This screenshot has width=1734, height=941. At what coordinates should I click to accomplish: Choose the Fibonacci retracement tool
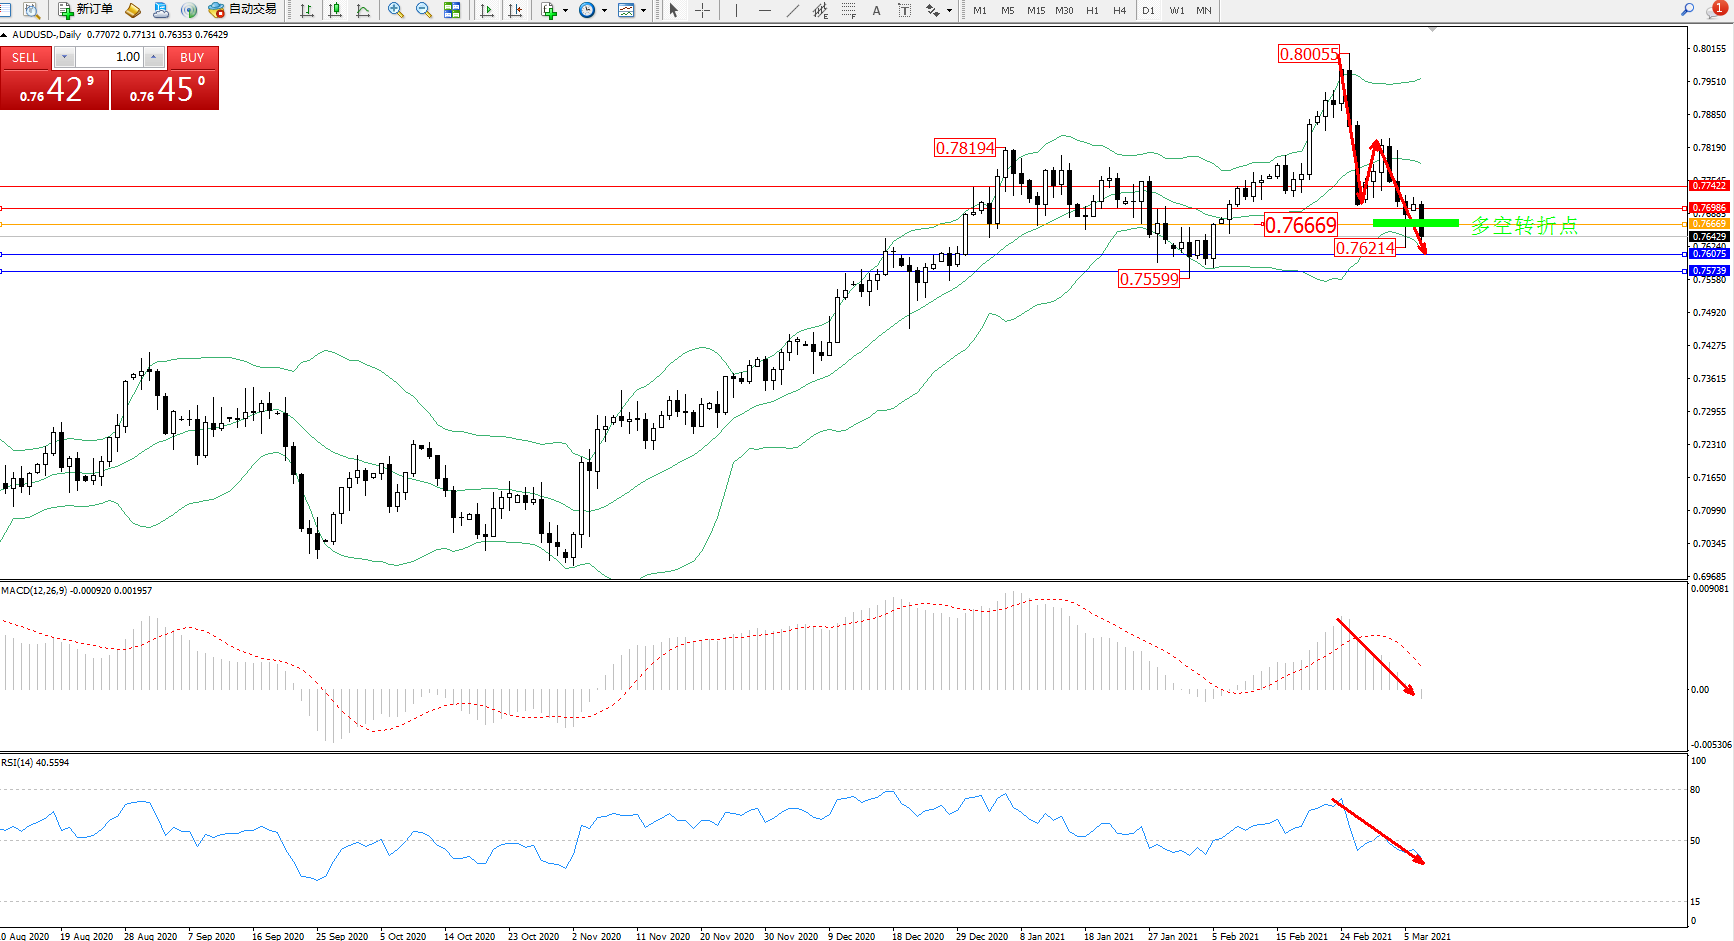[x=848, y=10]
